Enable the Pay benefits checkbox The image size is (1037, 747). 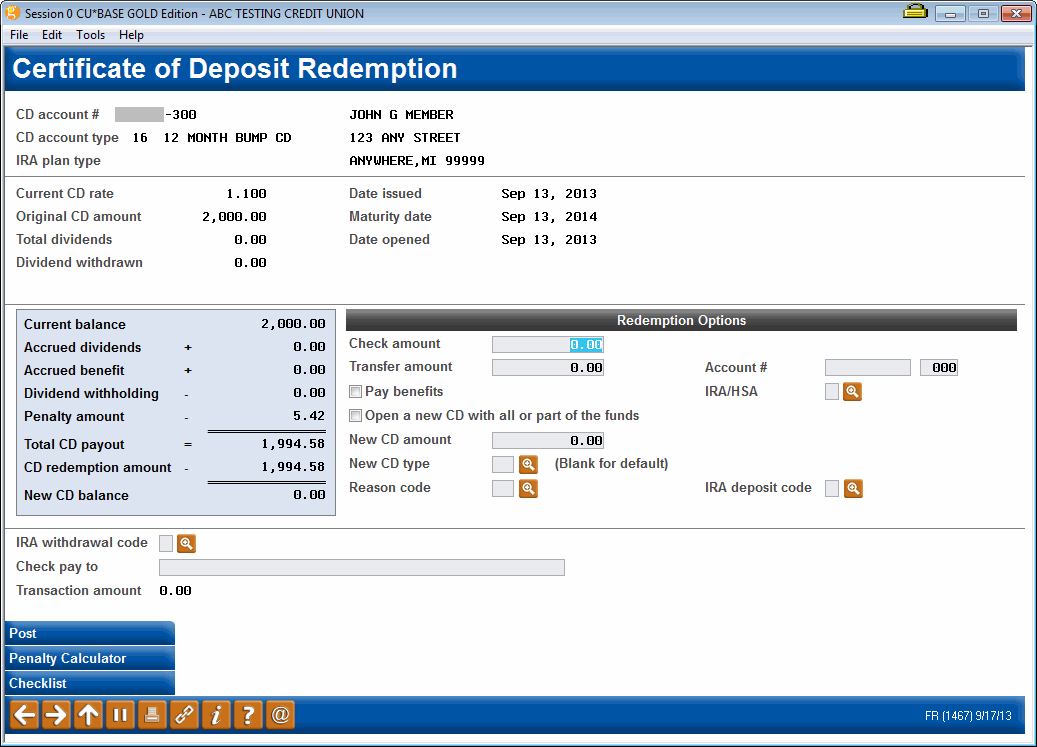(355, 391)
